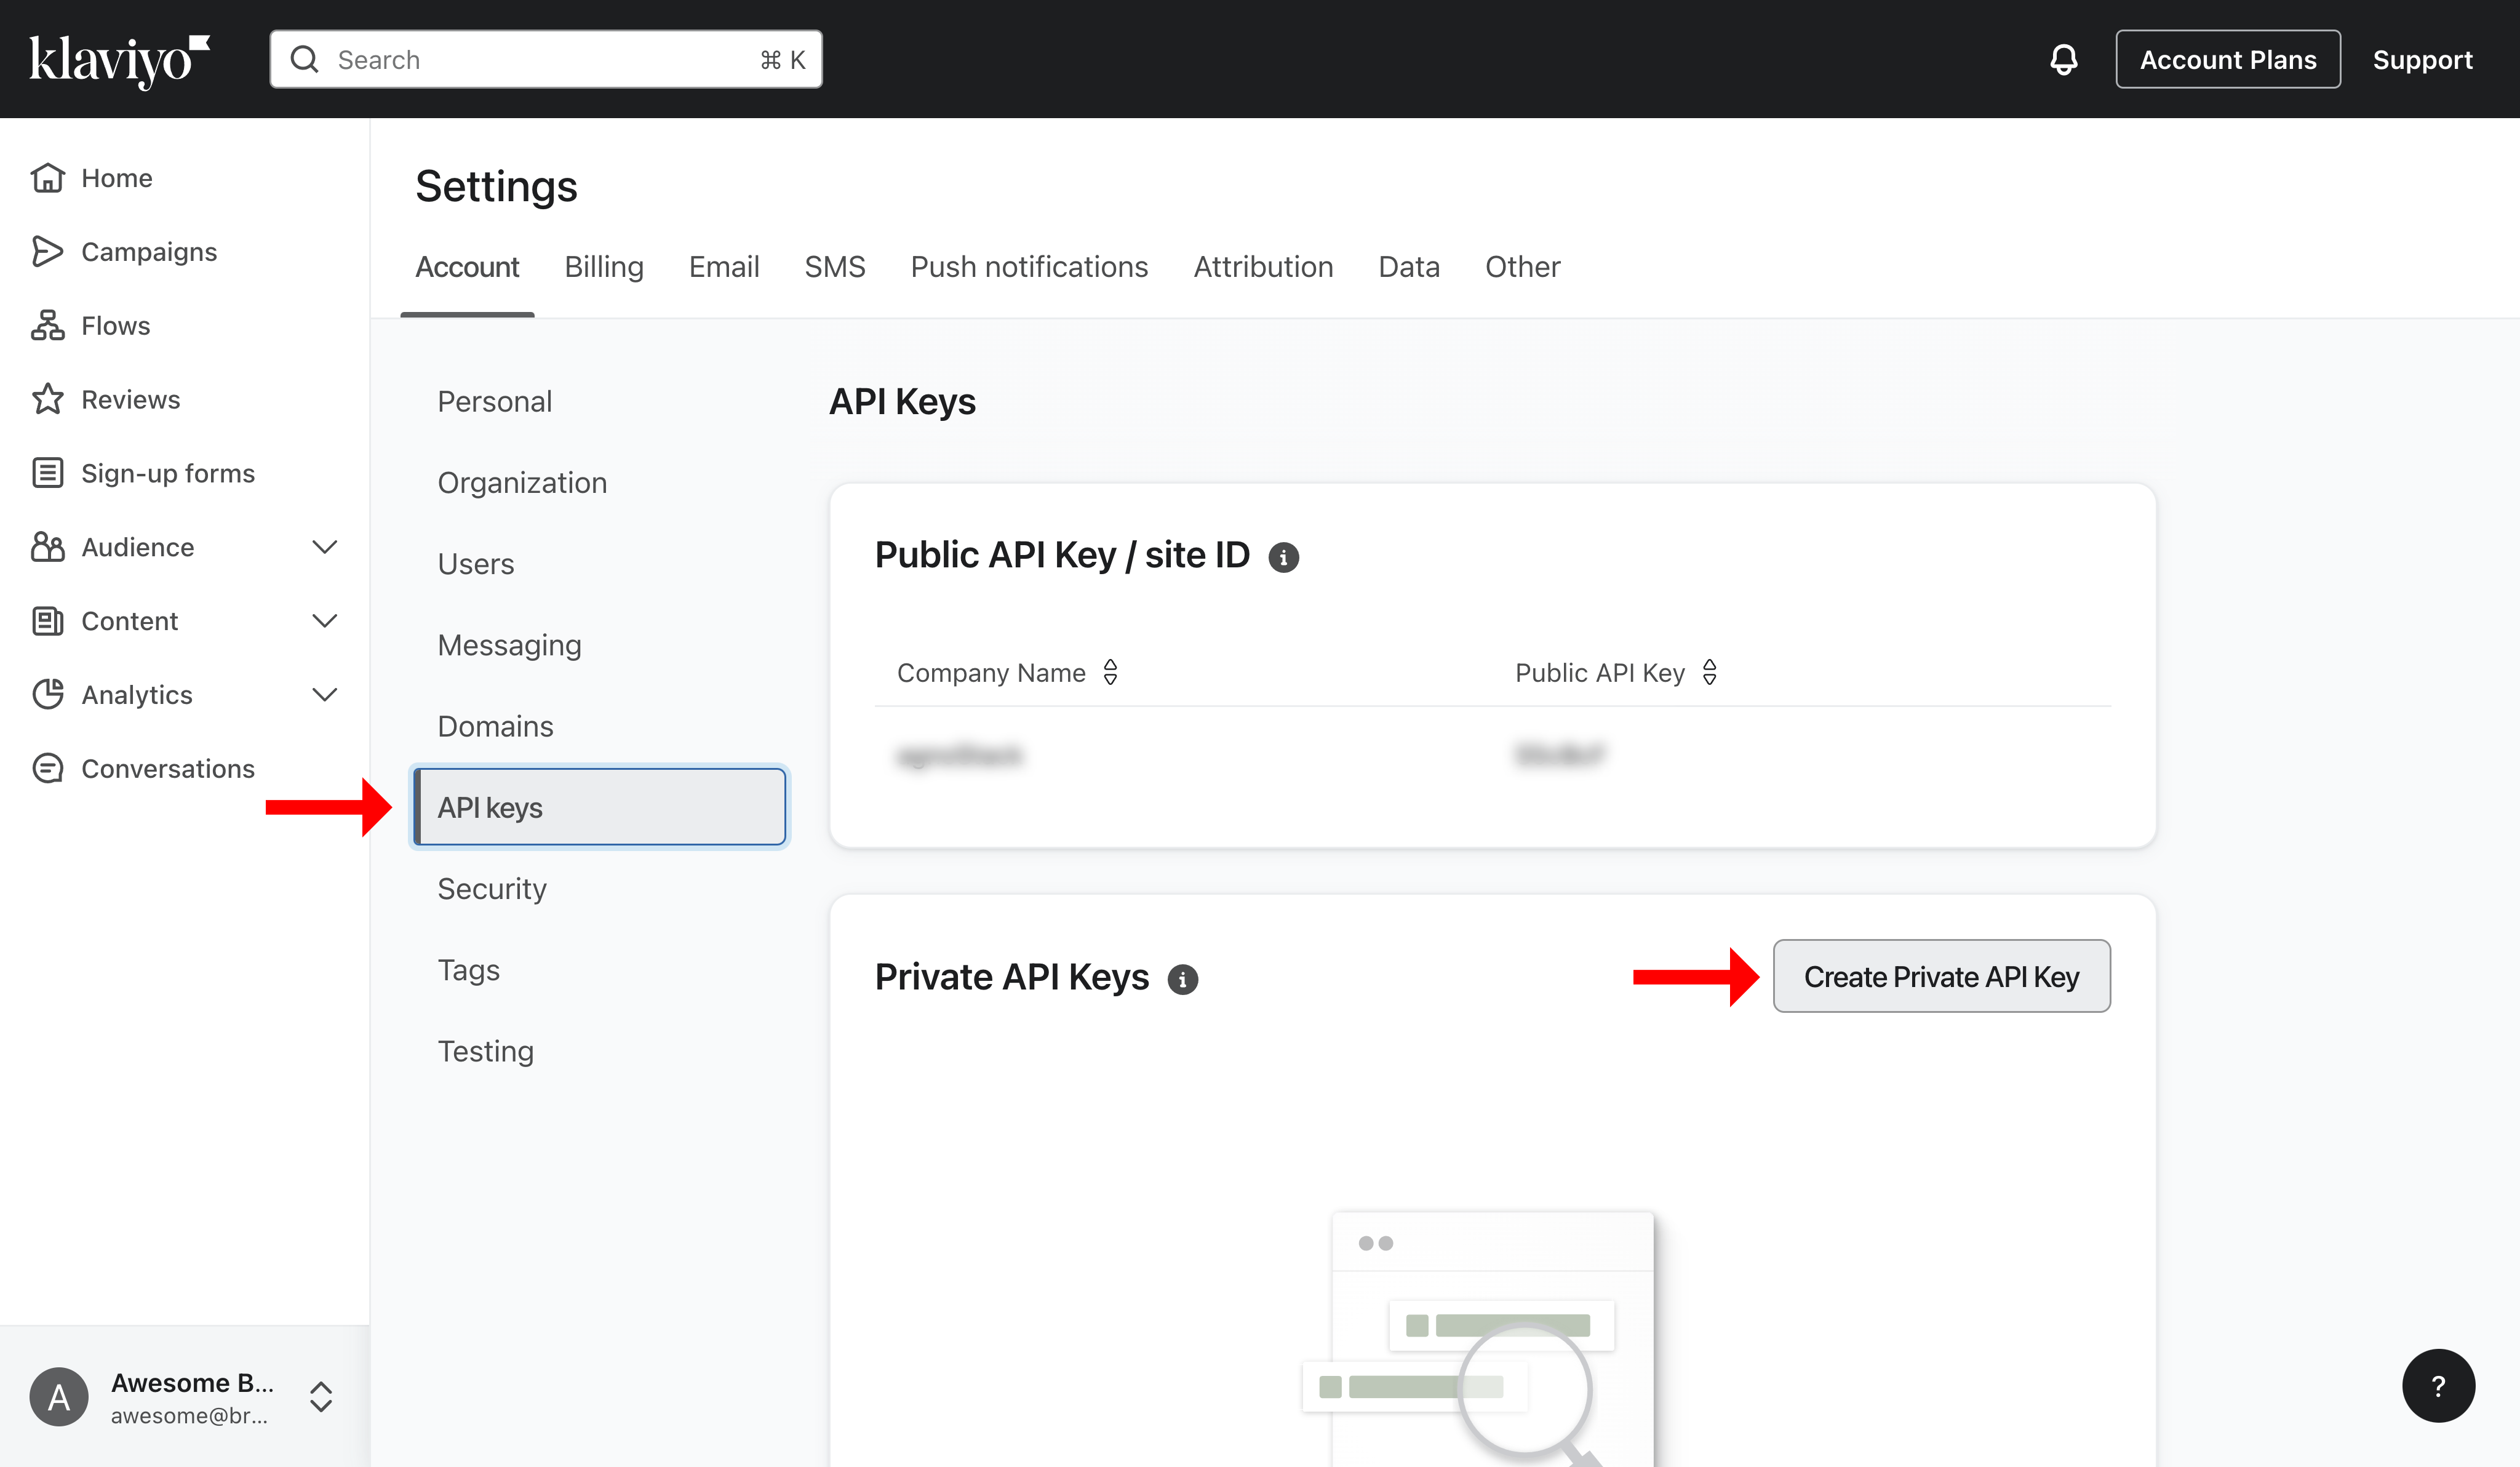Viewport: 2520px width, 1467px height.
Task: Click the Home sidebar icon
Action: 47,178
